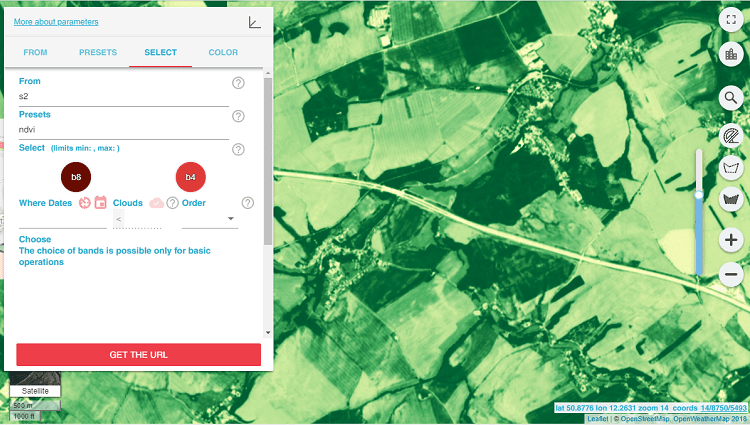The width and height of the screenshot is (750, 425).
Task: Click the circular date reset icon
Action: (x=85, y=203)
